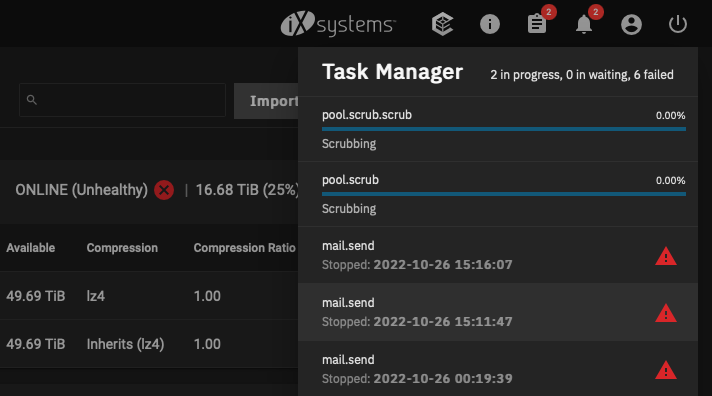
Task: Sort by the Available column header
Action: [x=30, y=248]
